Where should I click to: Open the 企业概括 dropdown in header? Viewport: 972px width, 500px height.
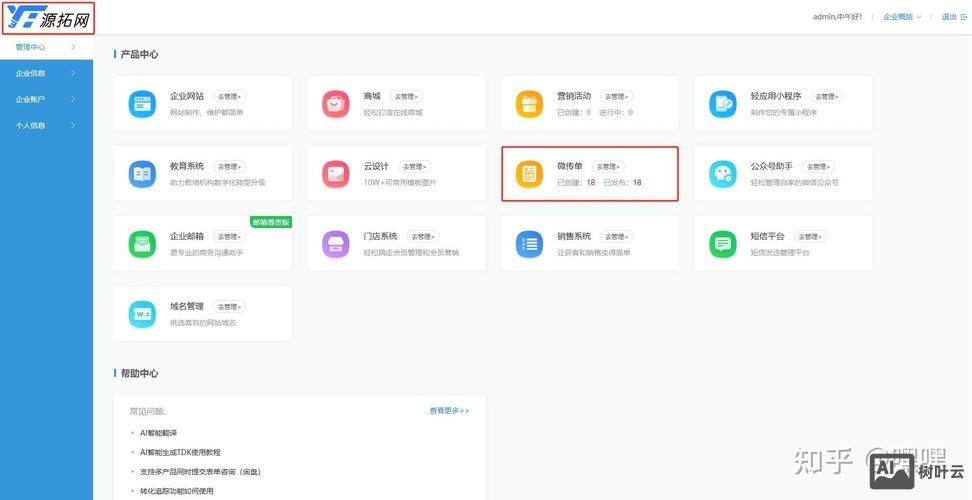coord(902,17)
